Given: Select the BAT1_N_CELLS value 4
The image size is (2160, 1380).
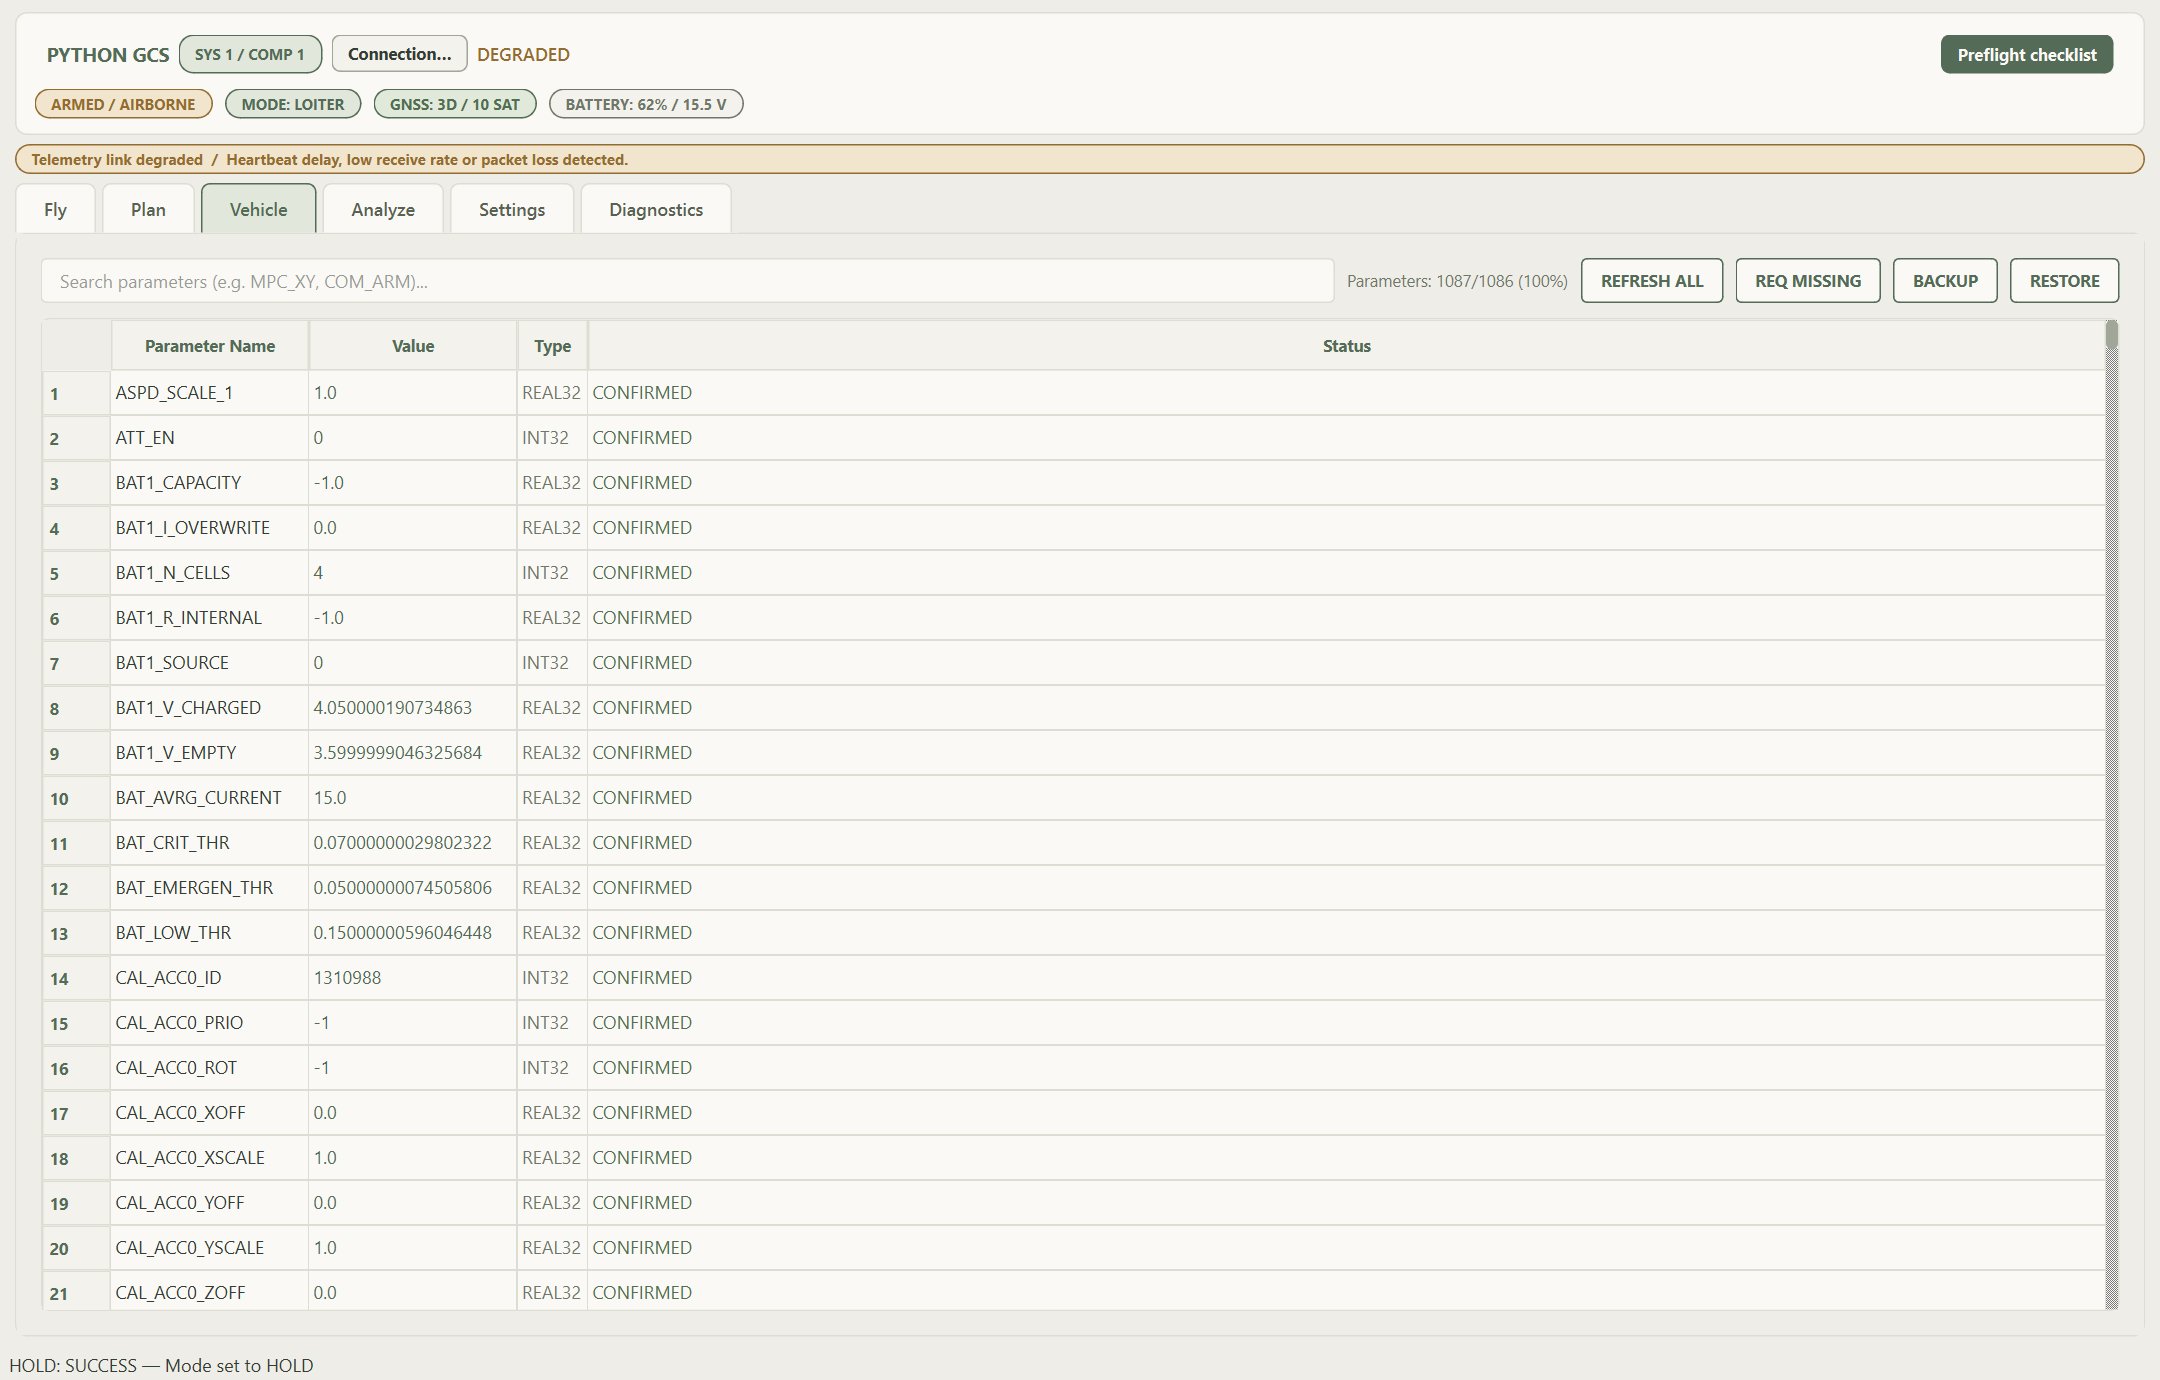Looking at the screenshot, I should (x=318, y=573).
